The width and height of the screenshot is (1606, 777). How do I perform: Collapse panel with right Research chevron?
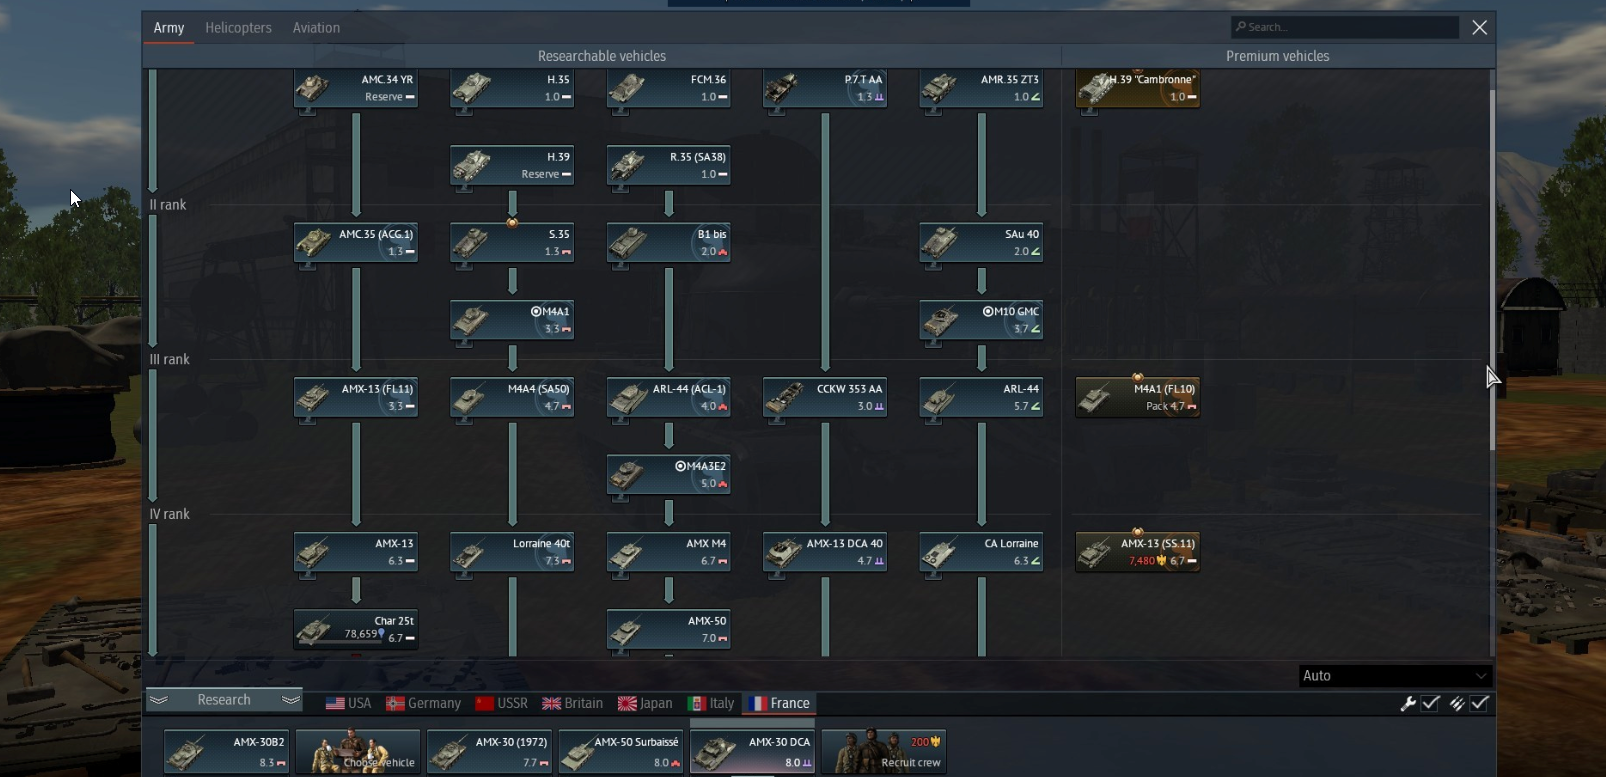[x=291, y=700]
